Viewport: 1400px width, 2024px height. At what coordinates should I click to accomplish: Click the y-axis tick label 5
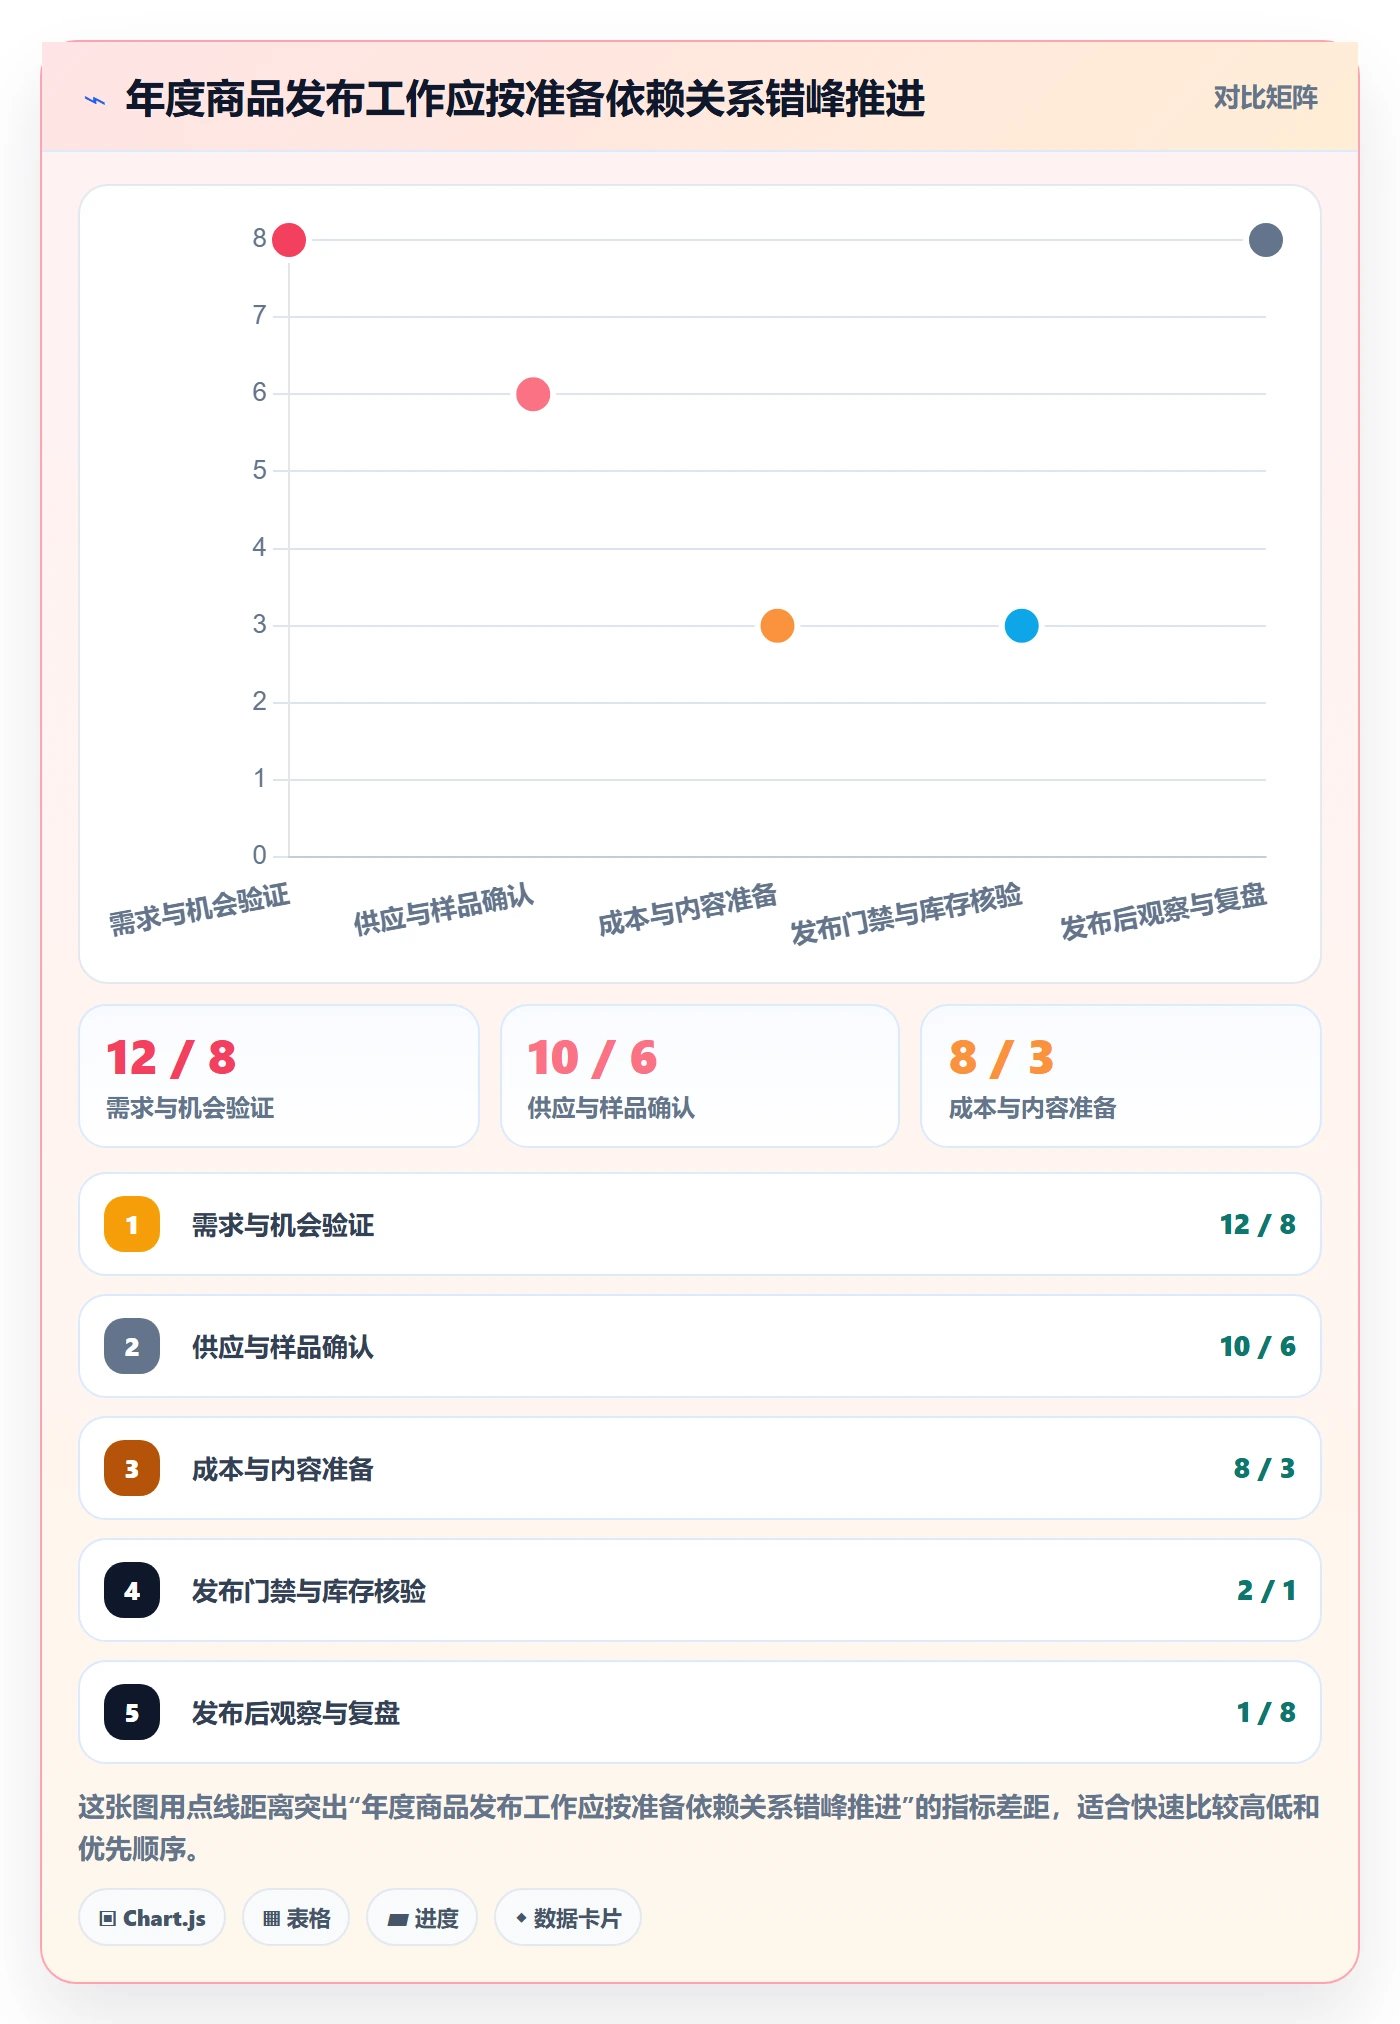260,470
